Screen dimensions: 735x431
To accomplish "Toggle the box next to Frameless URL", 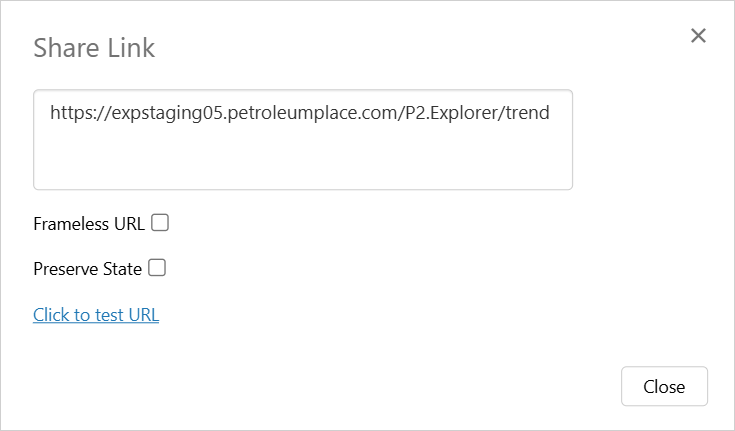I will [x=160, y=223].
